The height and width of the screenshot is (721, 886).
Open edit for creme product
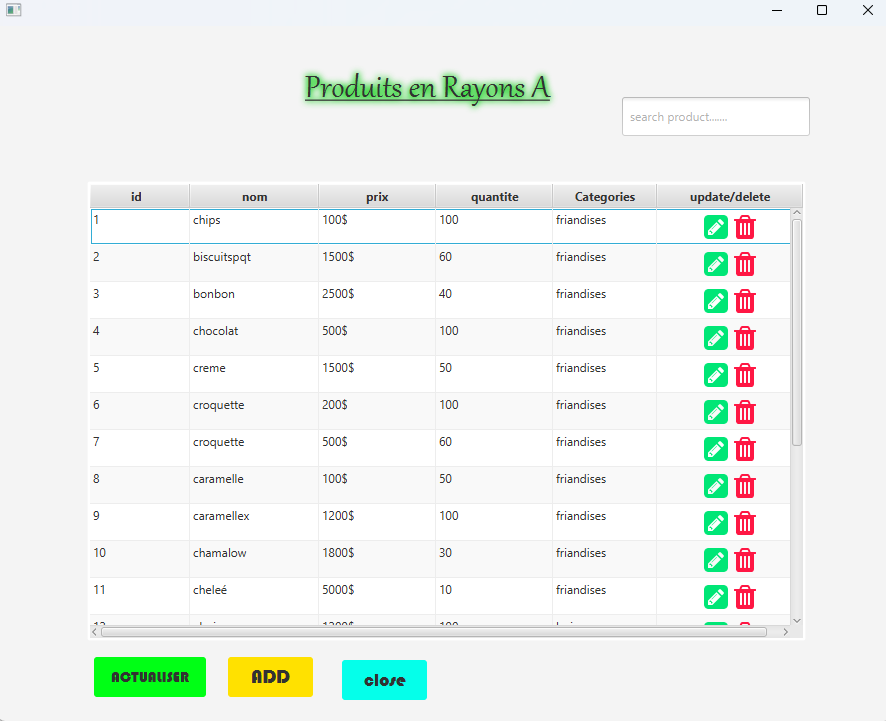715,375
